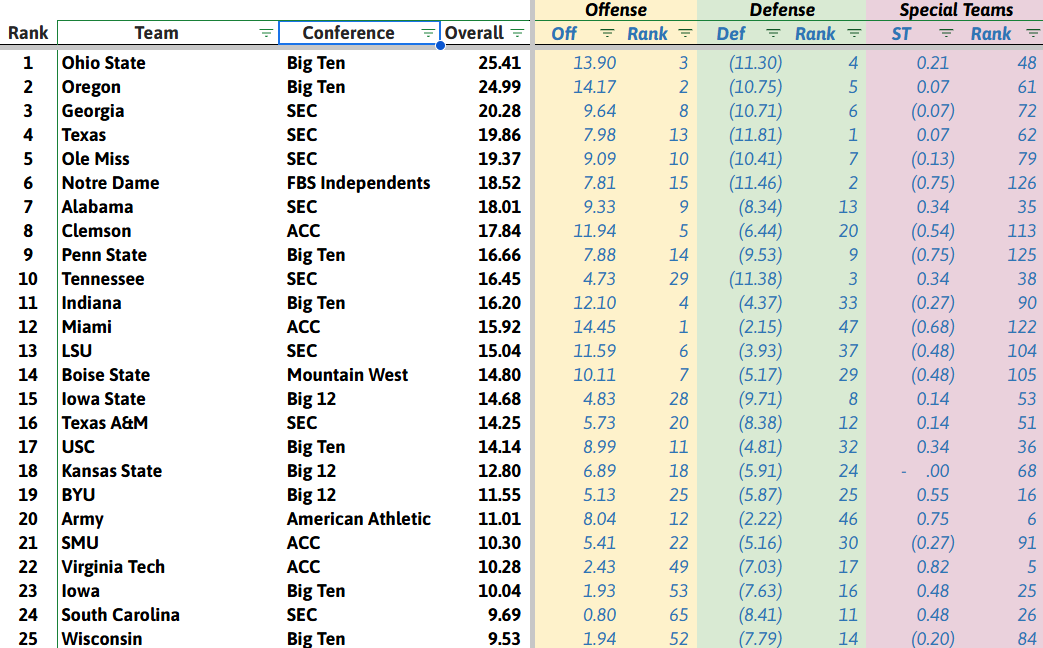Select the Miami team cell
Screen dimensions: 1043x648
coord(86,327)
